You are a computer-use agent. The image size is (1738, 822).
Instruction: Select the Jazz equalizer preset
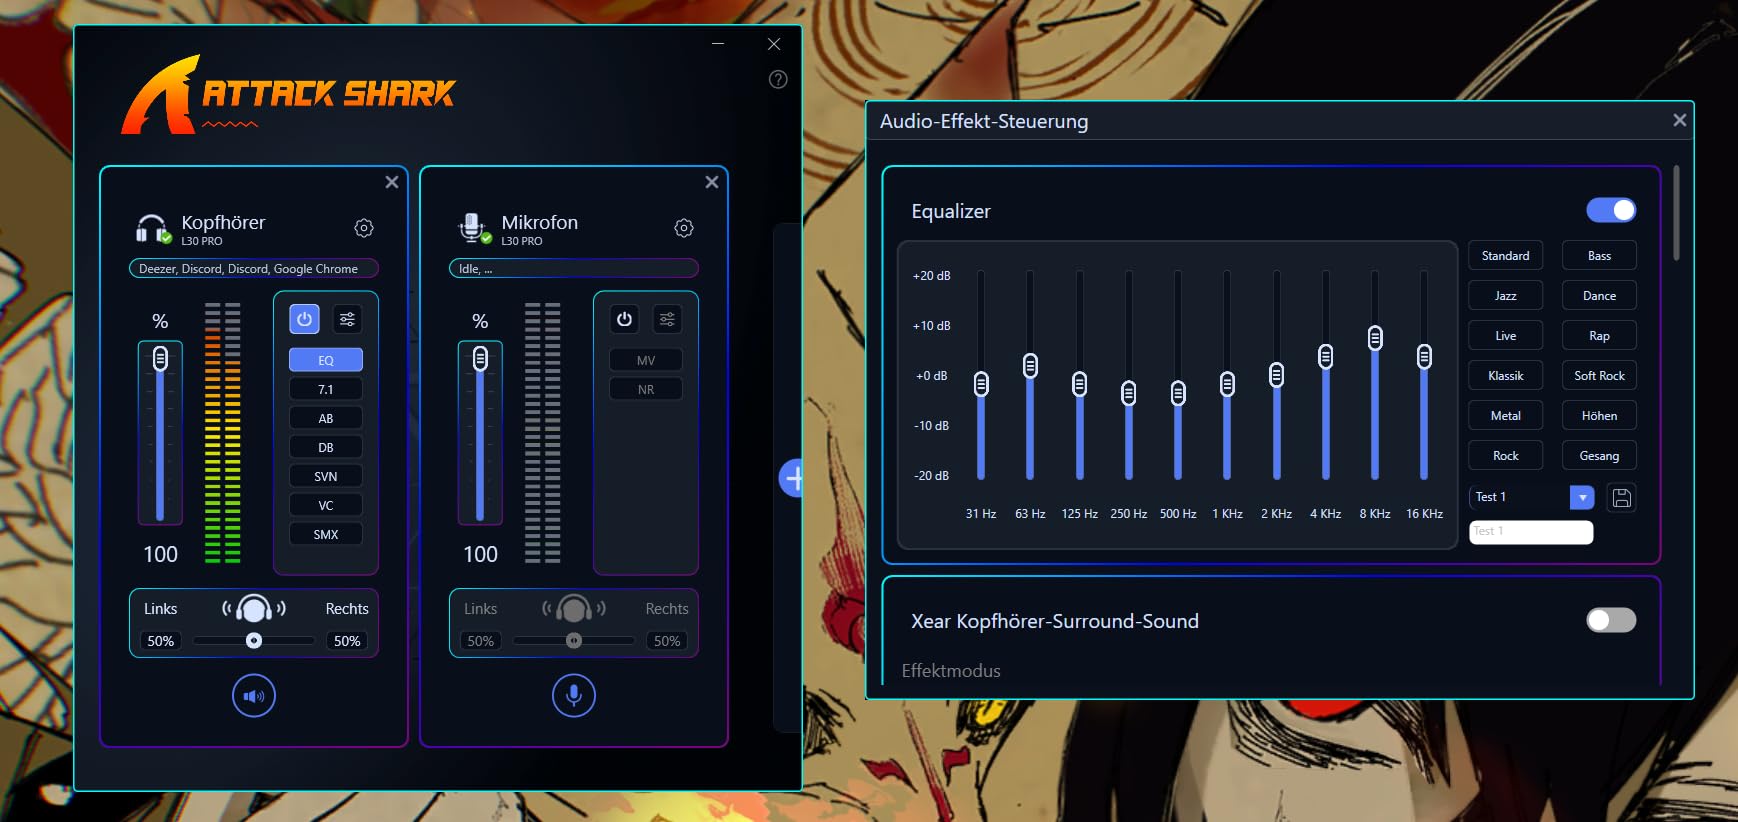(x=1505, y=295)
